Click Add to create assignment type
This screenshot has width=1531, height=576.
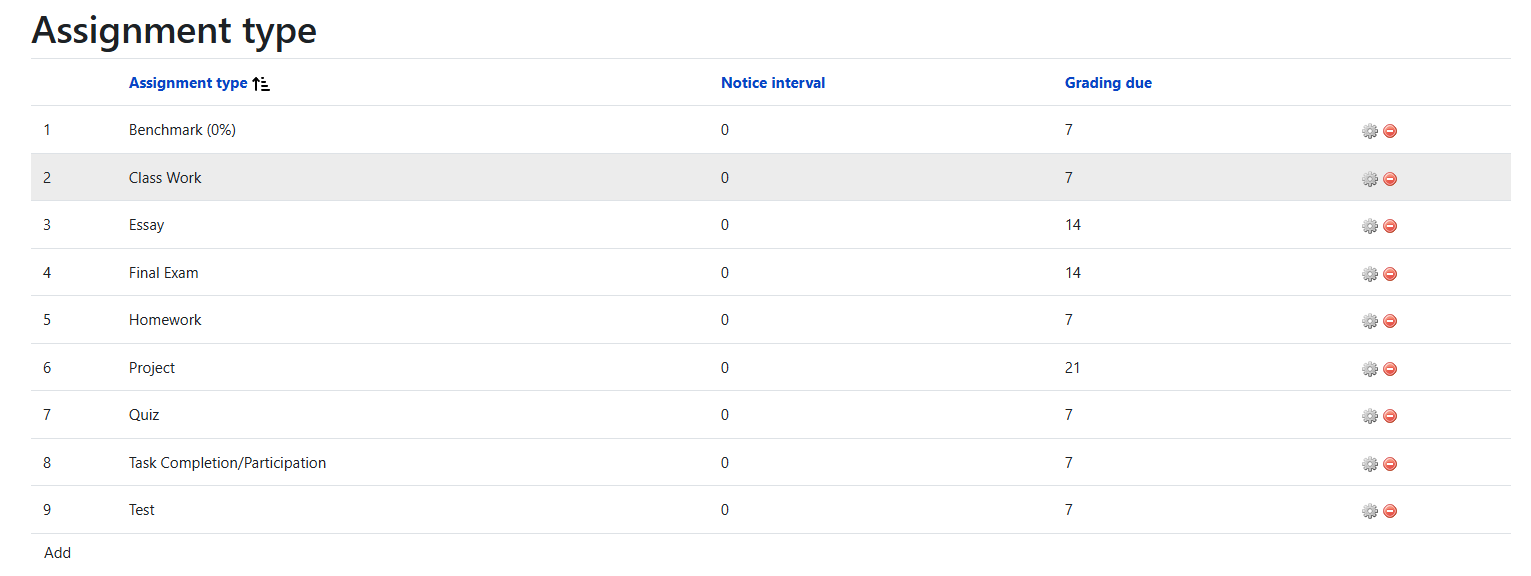(x=57, y=553)
